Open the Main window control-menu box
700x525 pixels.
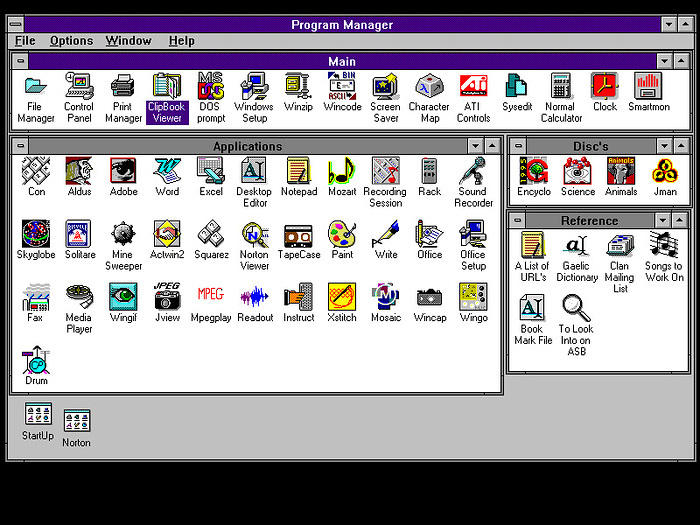[x=21, y=61]
